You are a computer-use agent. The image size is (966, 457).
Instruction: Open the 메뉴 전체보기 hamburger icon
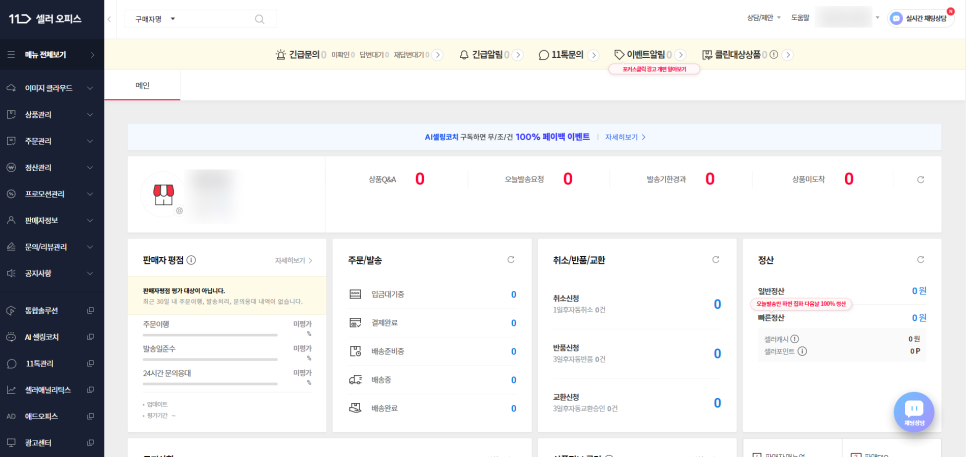[11, 55]
